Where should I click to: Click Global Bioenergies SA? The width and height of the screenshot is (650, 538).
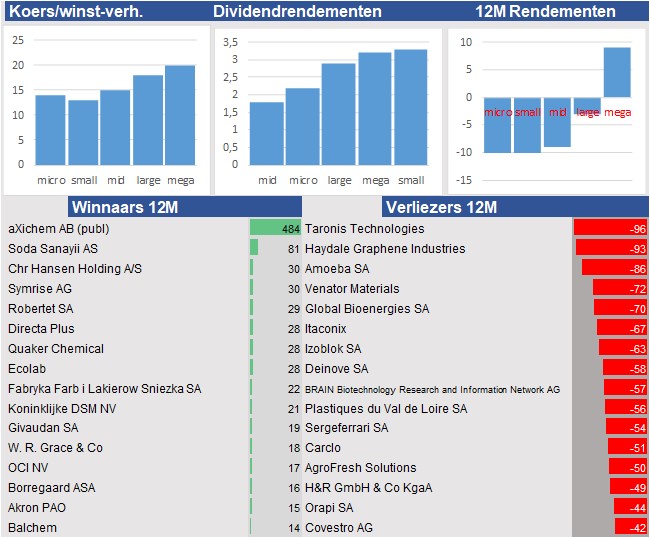pos(367,309)
